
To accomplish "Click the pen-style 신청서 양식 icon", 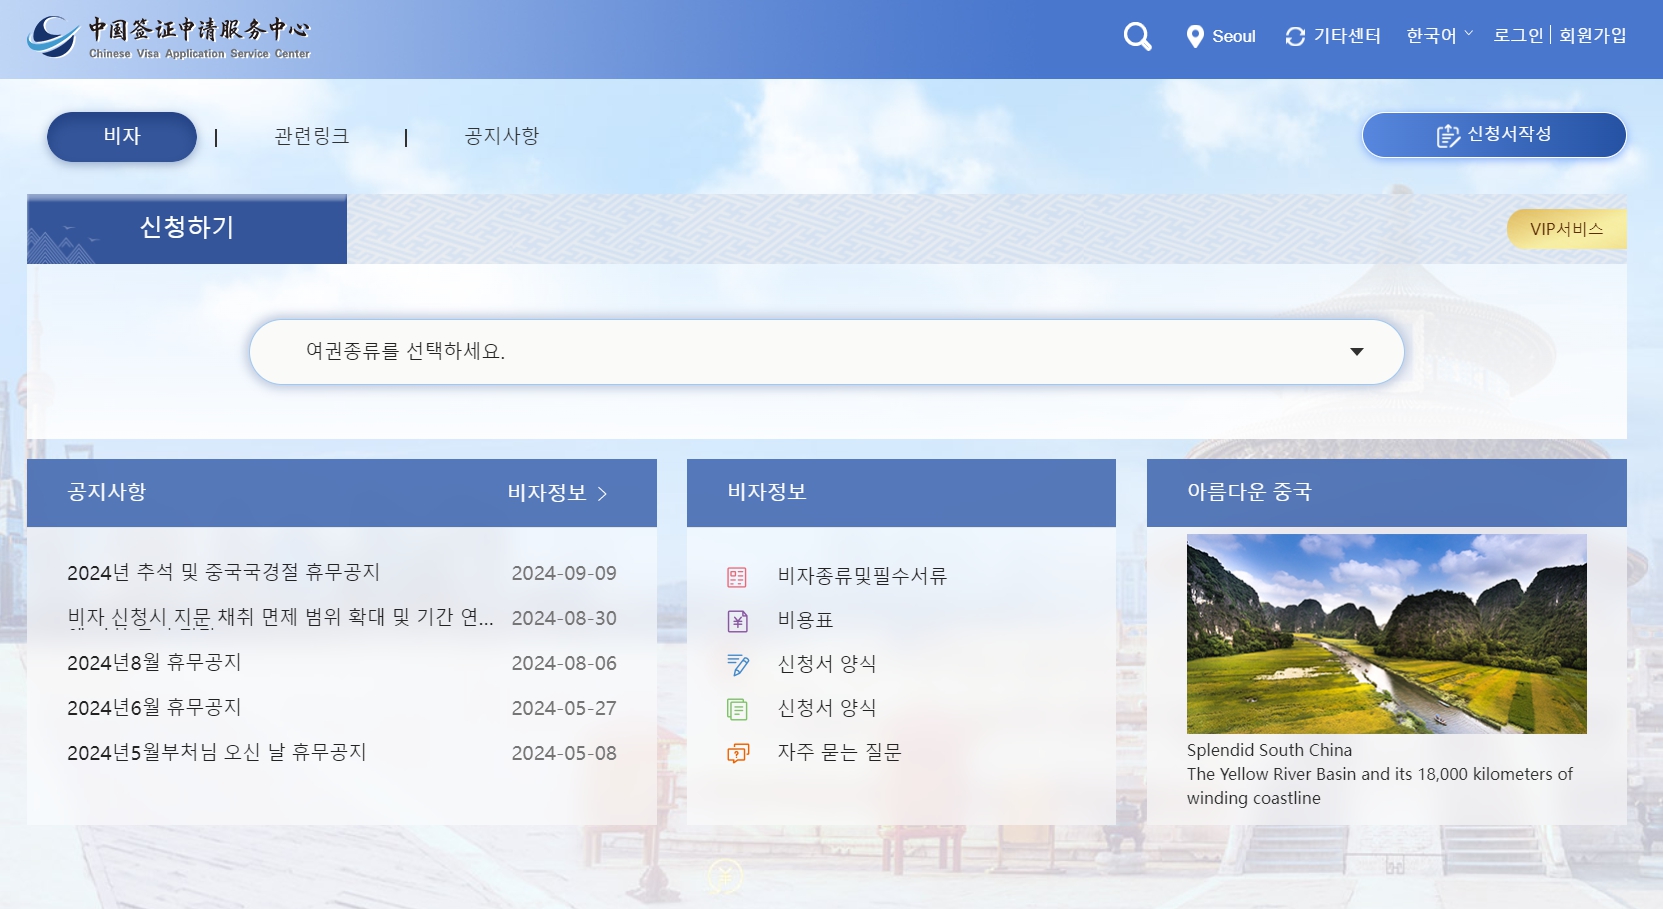I will coord(737,664).
